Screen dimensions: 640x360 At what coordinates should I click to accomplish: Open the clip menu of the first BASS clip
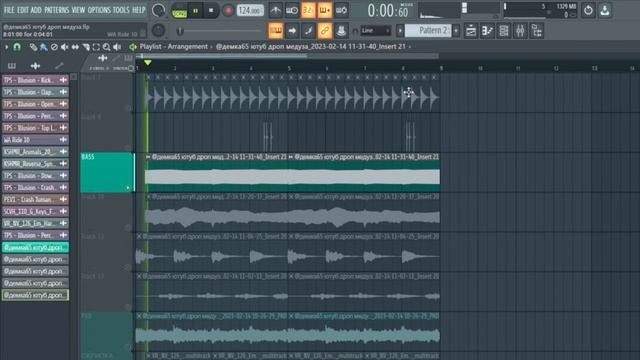[148, 157]
